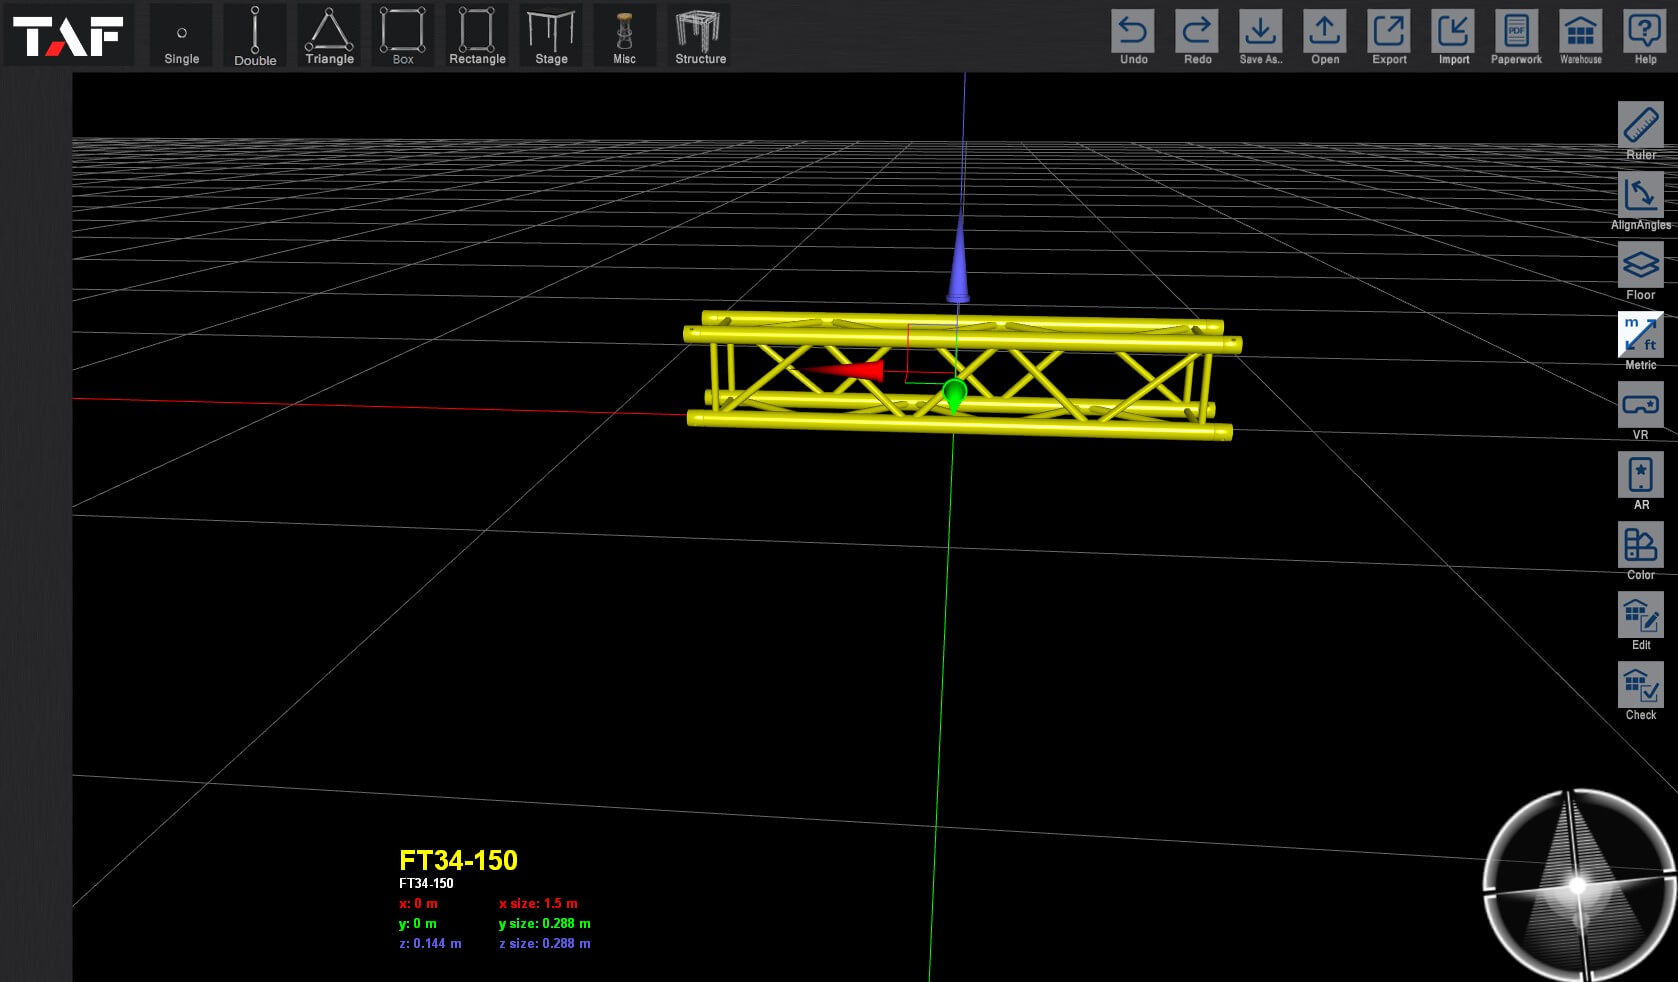Screen dimensions: 1678x982
Task: Open the Stage category
Action: click(551, 36)
